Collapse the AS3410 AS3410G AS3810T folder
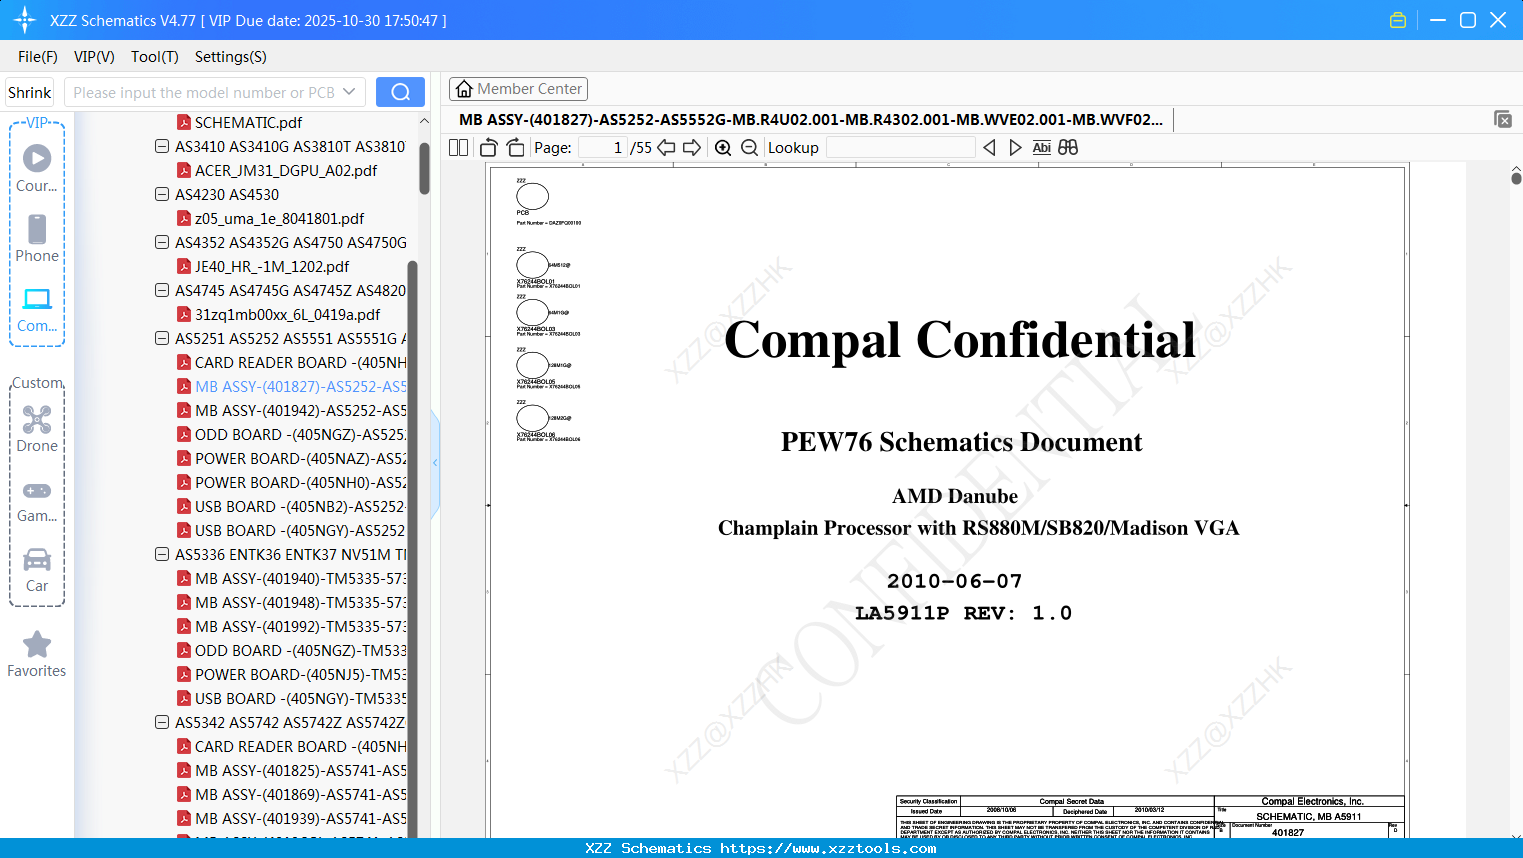 (x=162, y=146)
